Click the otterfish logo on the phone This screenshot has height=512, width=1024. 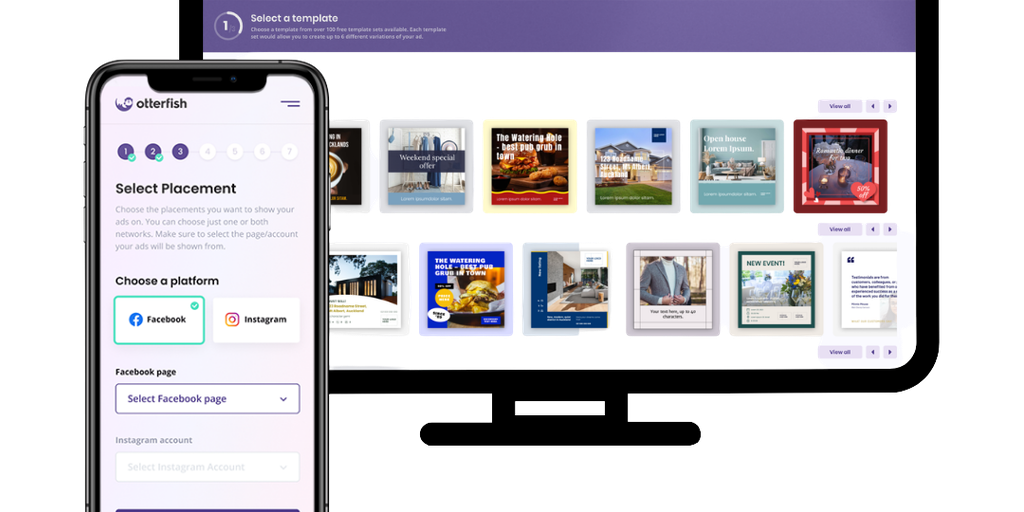pos(151,103)
